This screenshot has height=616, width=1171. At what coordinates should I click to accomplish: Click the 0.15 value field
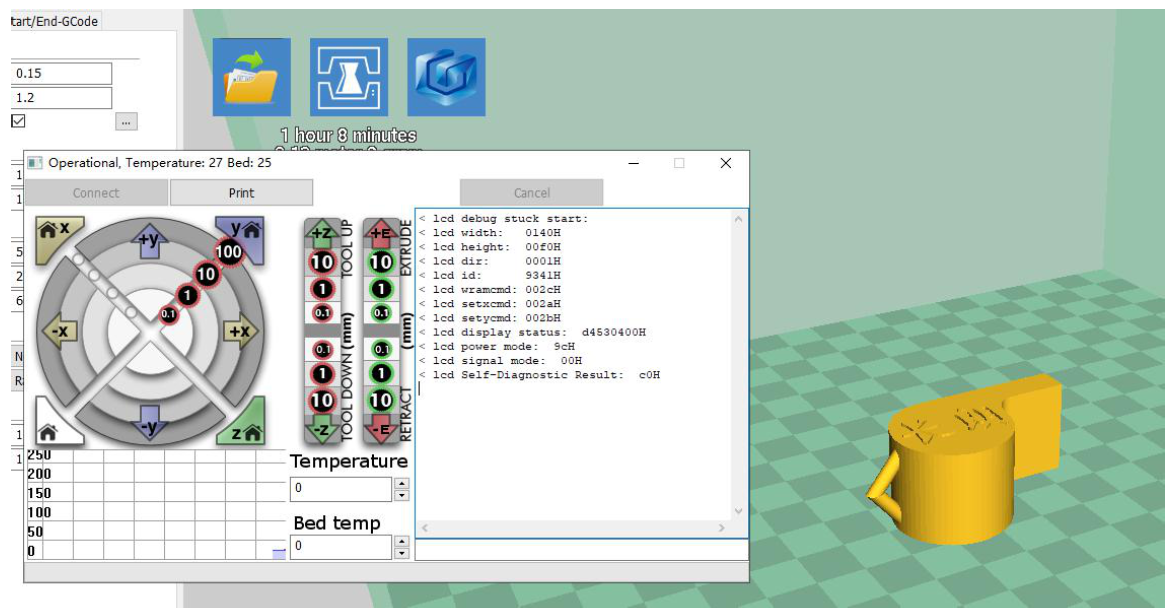point(61,73)
